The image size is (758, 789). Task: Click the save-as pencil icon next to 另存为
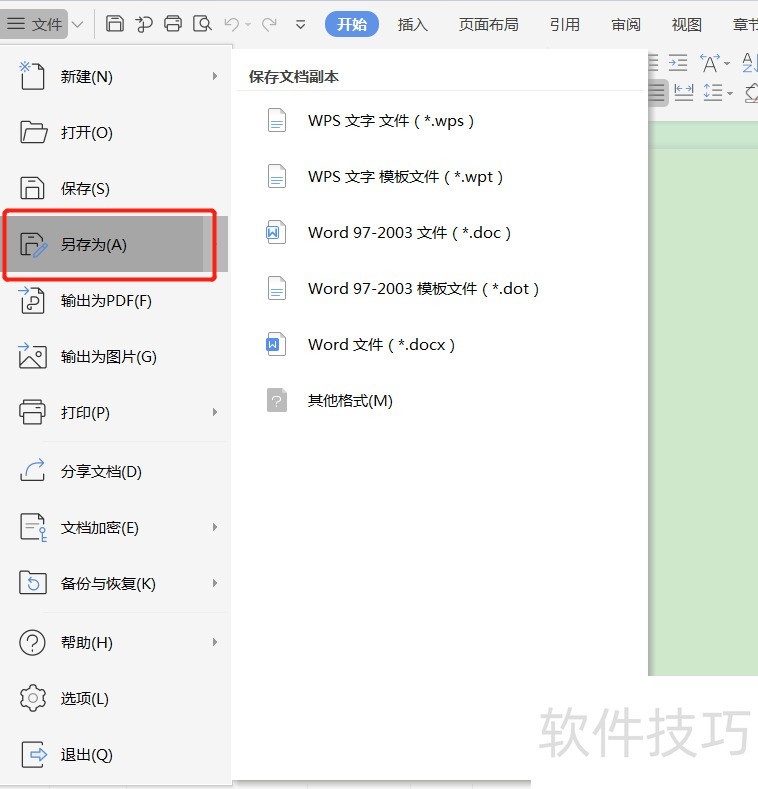pos(33,245)
